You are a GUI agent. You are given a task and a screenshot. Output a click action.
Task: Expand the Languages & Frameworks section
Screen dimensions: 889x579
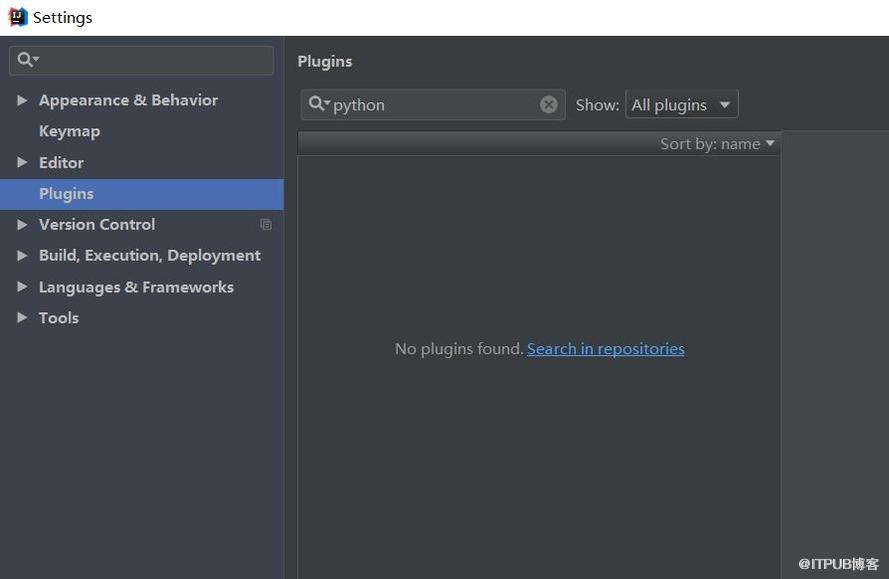pyautogui.click(x=22, y=287)
